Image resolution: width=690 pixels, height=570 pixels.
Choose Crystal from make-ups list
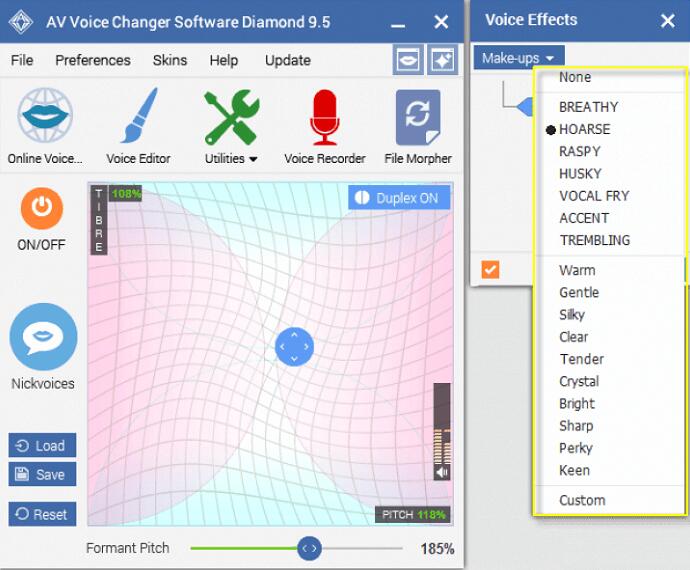(x=579, y=382)
